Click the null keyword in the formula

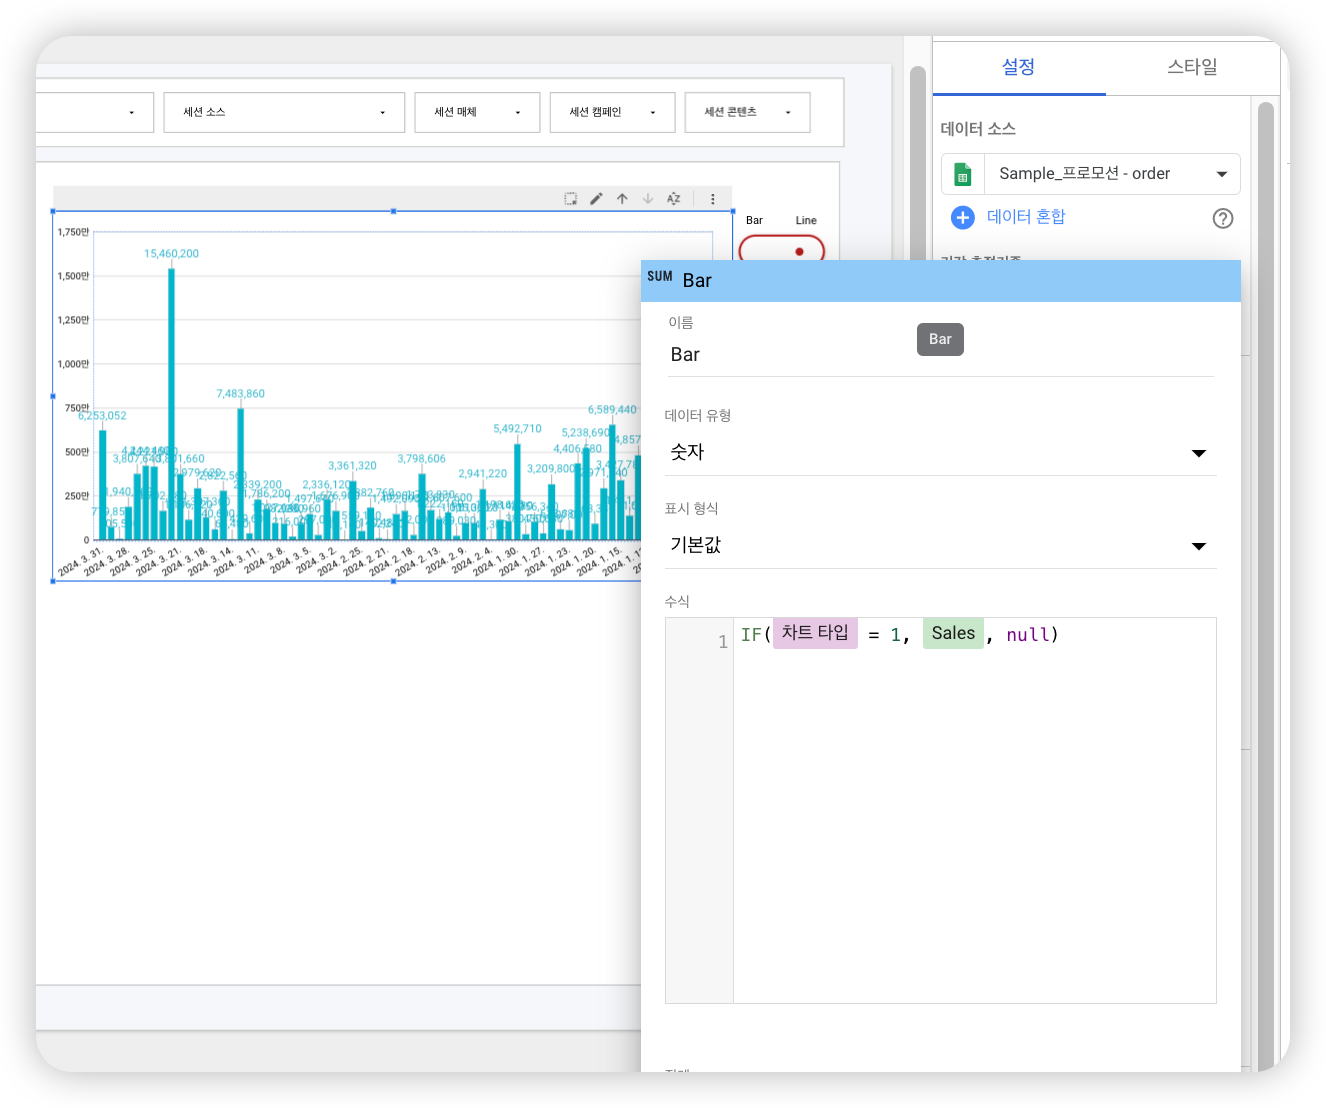(1028, 635)
